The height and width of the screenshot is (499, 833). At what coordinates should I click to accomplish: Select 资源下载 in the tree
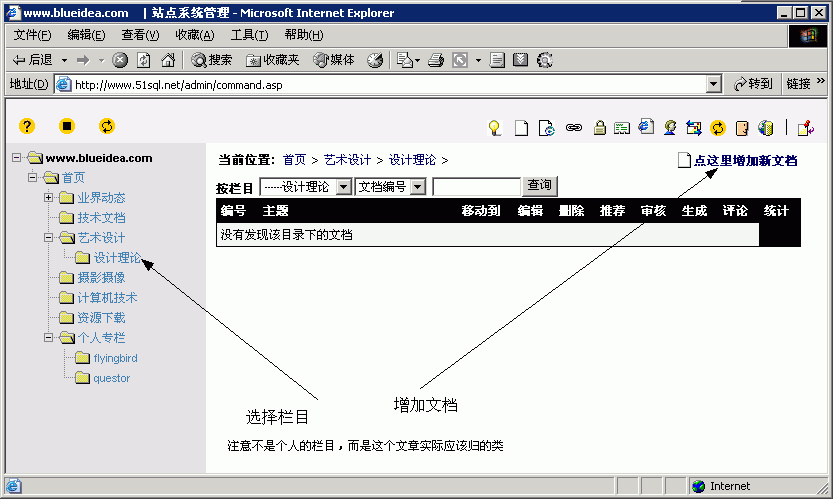101,318
